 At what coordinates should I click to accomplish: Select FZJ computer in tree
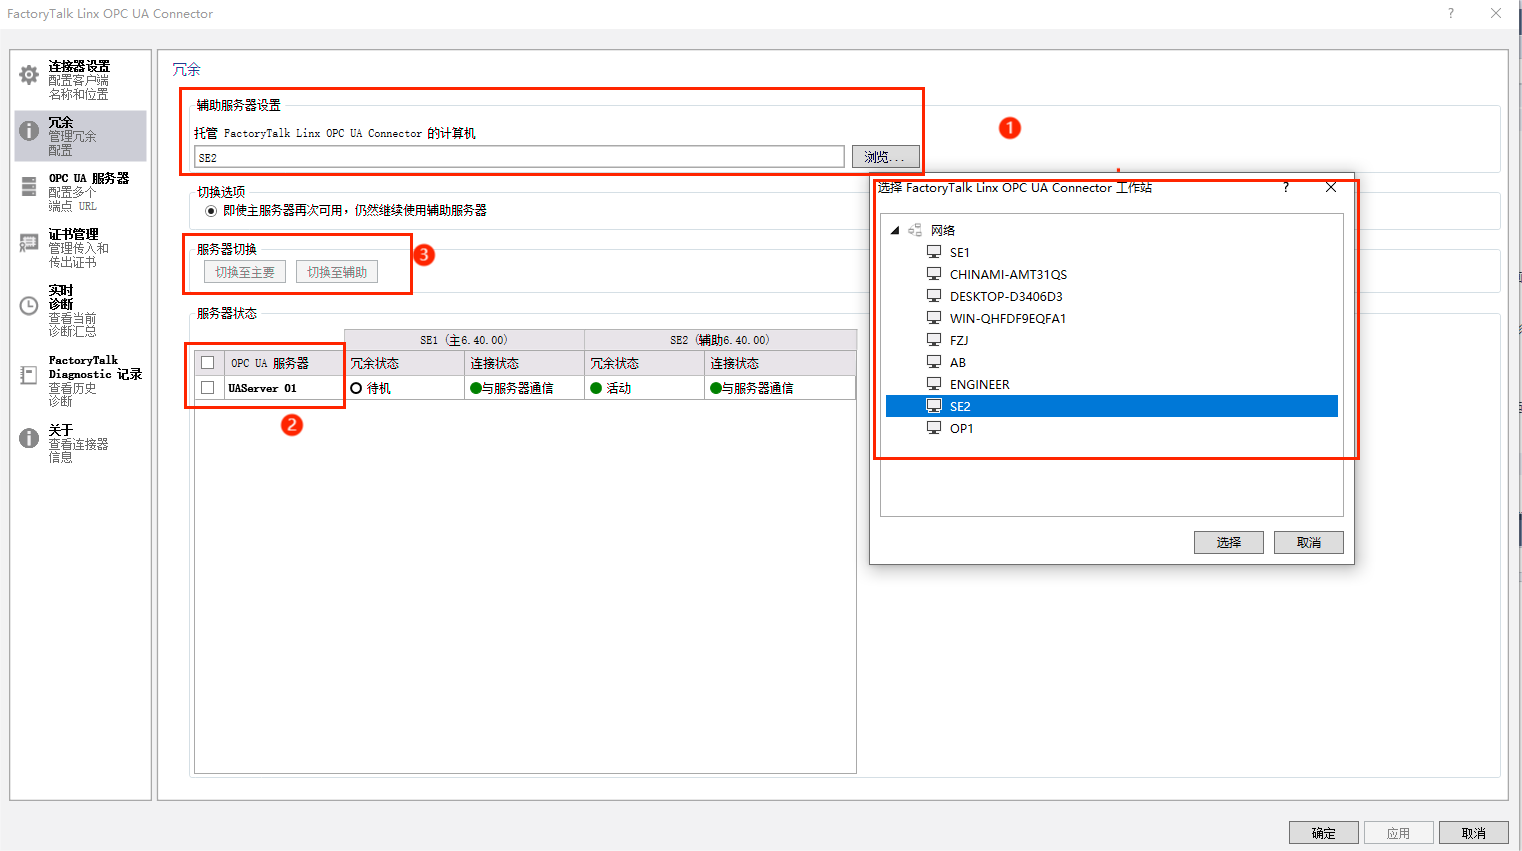pos(958,340)
